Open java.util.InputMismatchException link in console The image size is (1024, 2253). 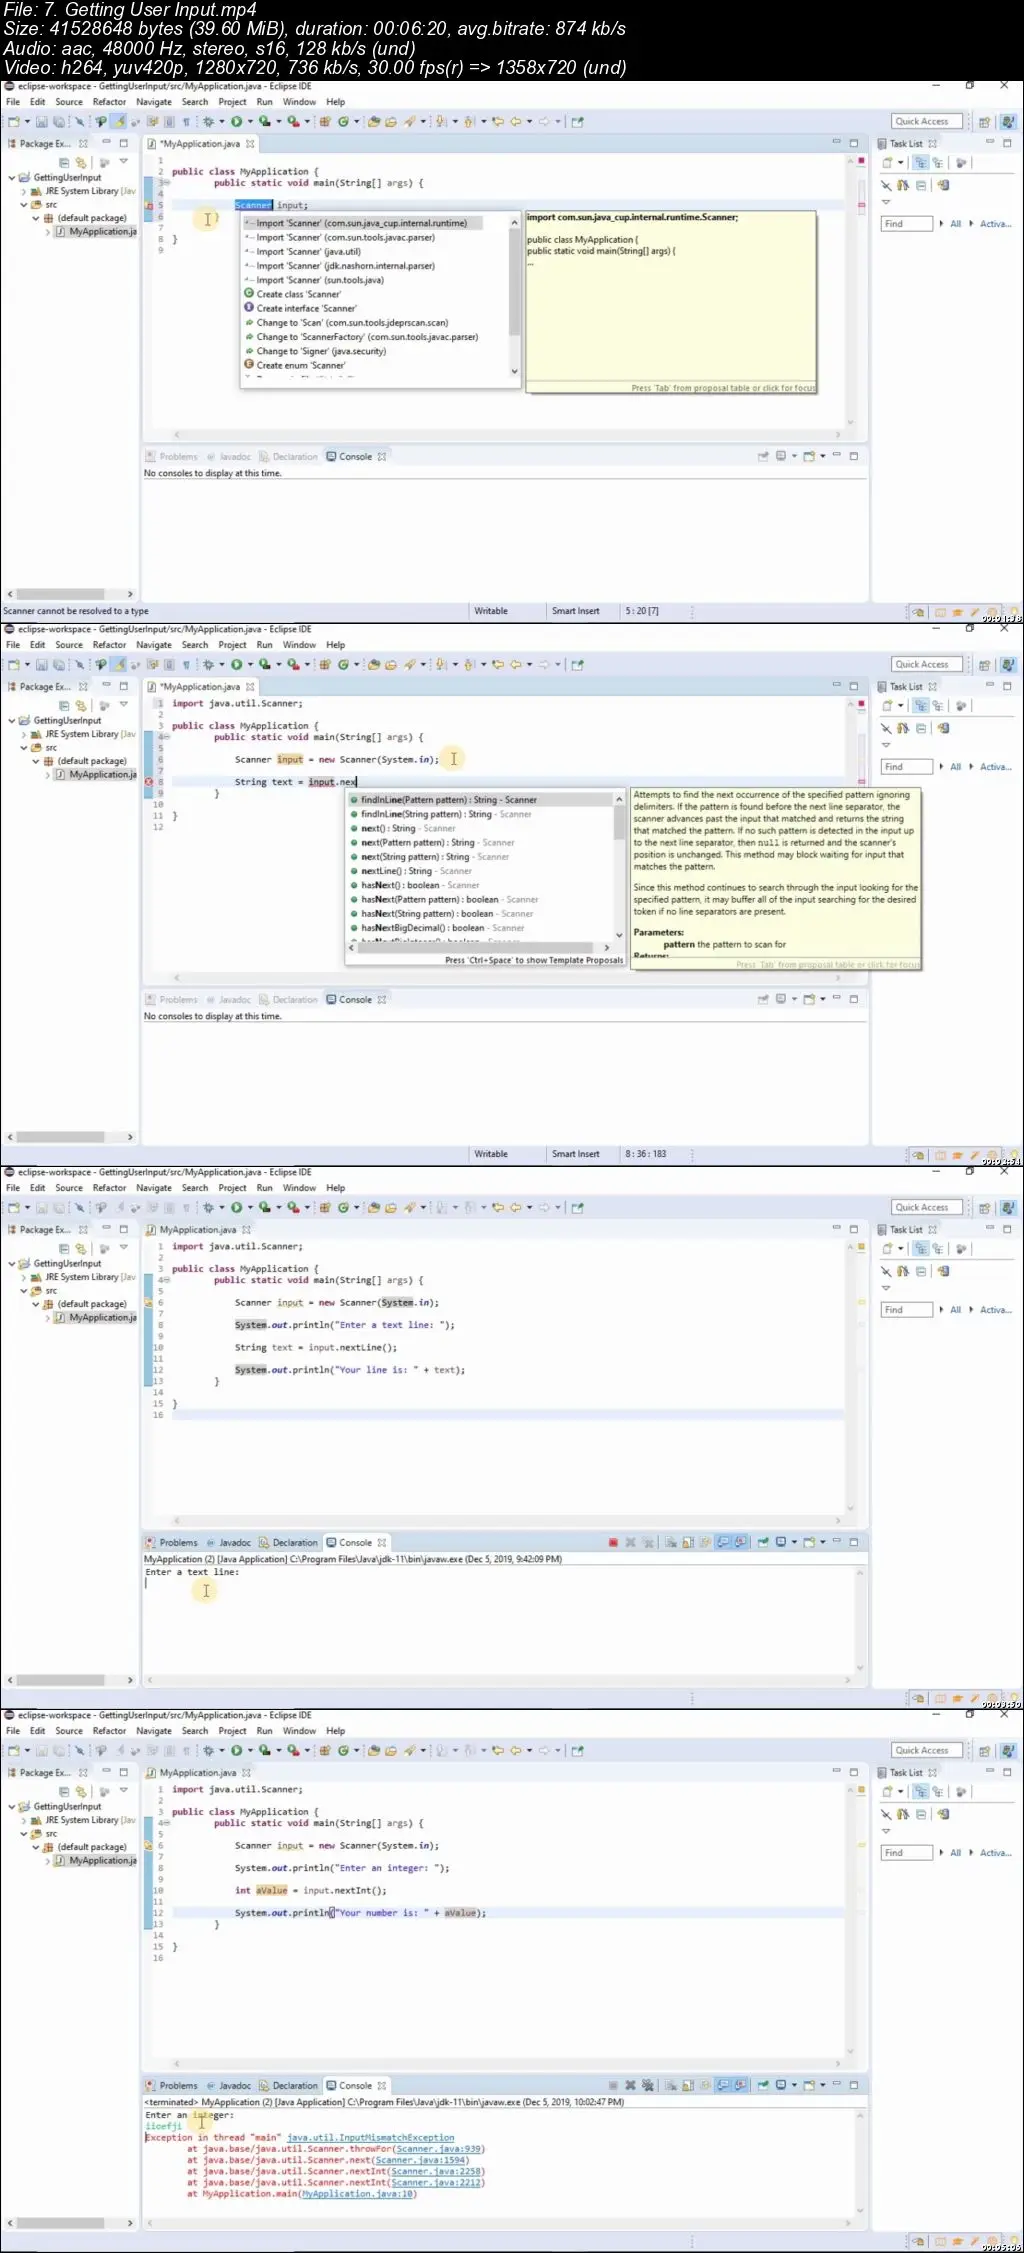coord(370,2138)
